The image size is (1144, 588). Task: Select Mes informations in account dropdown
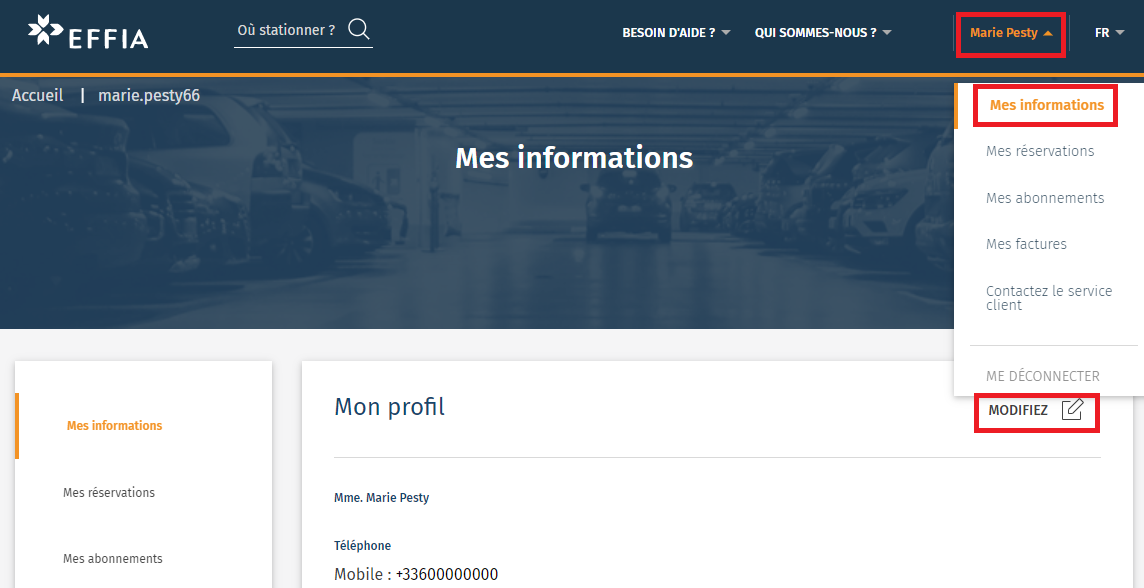(1046, 105)
